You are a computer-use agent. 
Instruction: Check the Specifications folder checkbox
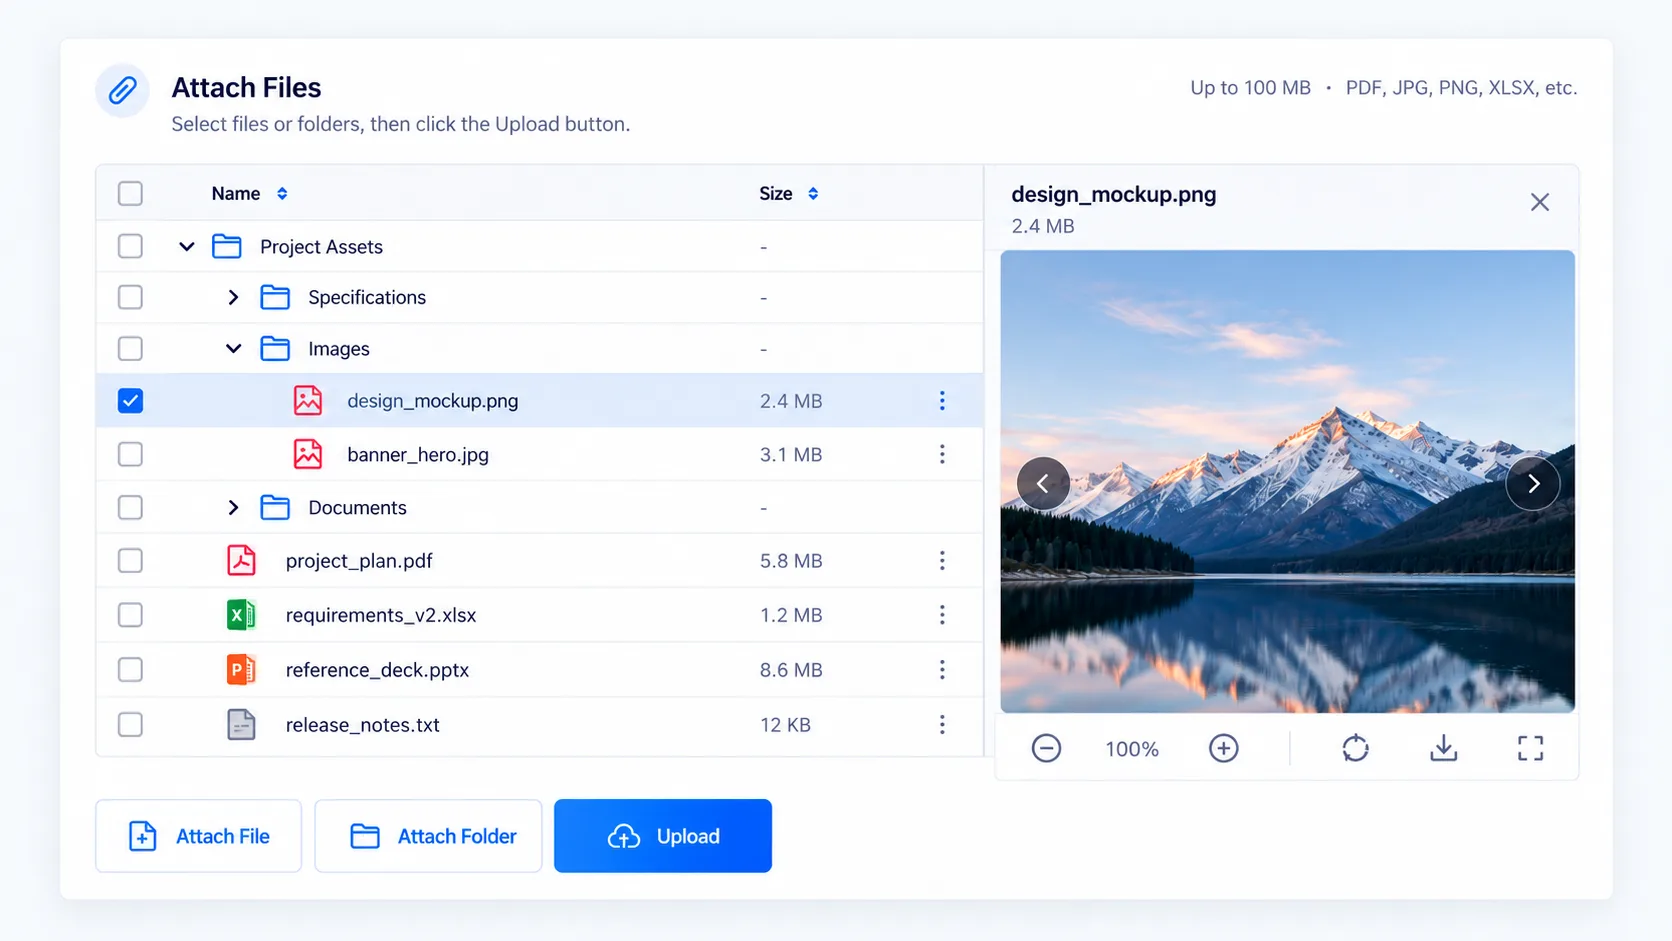coord(130,297)
